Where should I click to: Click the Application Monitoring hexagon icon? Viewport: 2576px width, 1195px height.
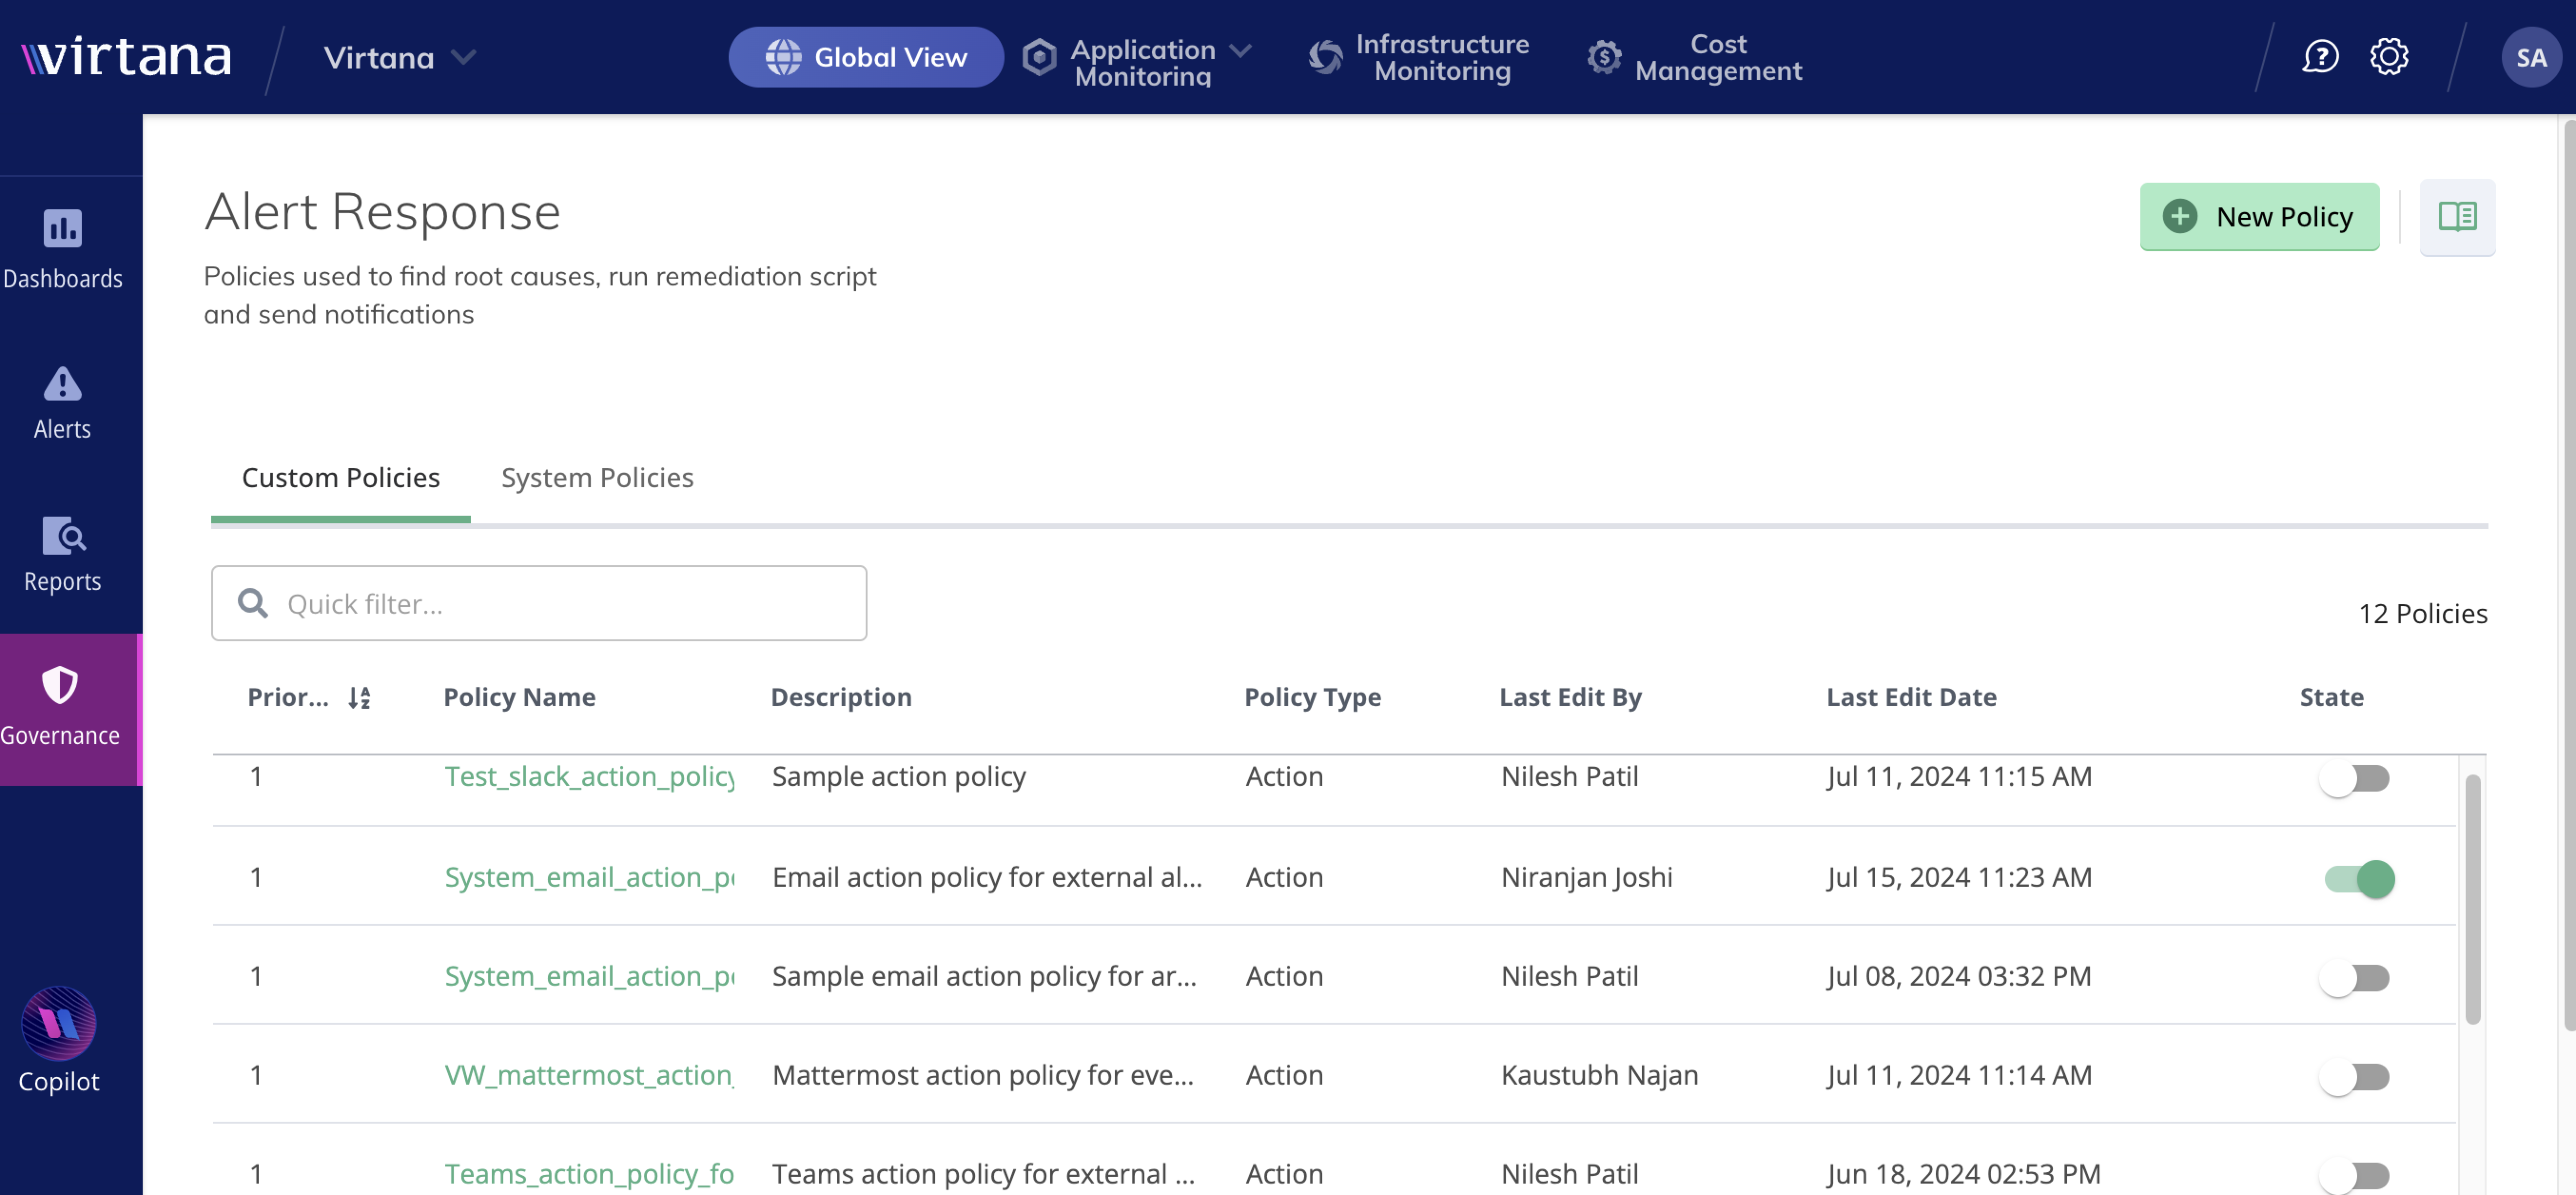(1040, 57)
